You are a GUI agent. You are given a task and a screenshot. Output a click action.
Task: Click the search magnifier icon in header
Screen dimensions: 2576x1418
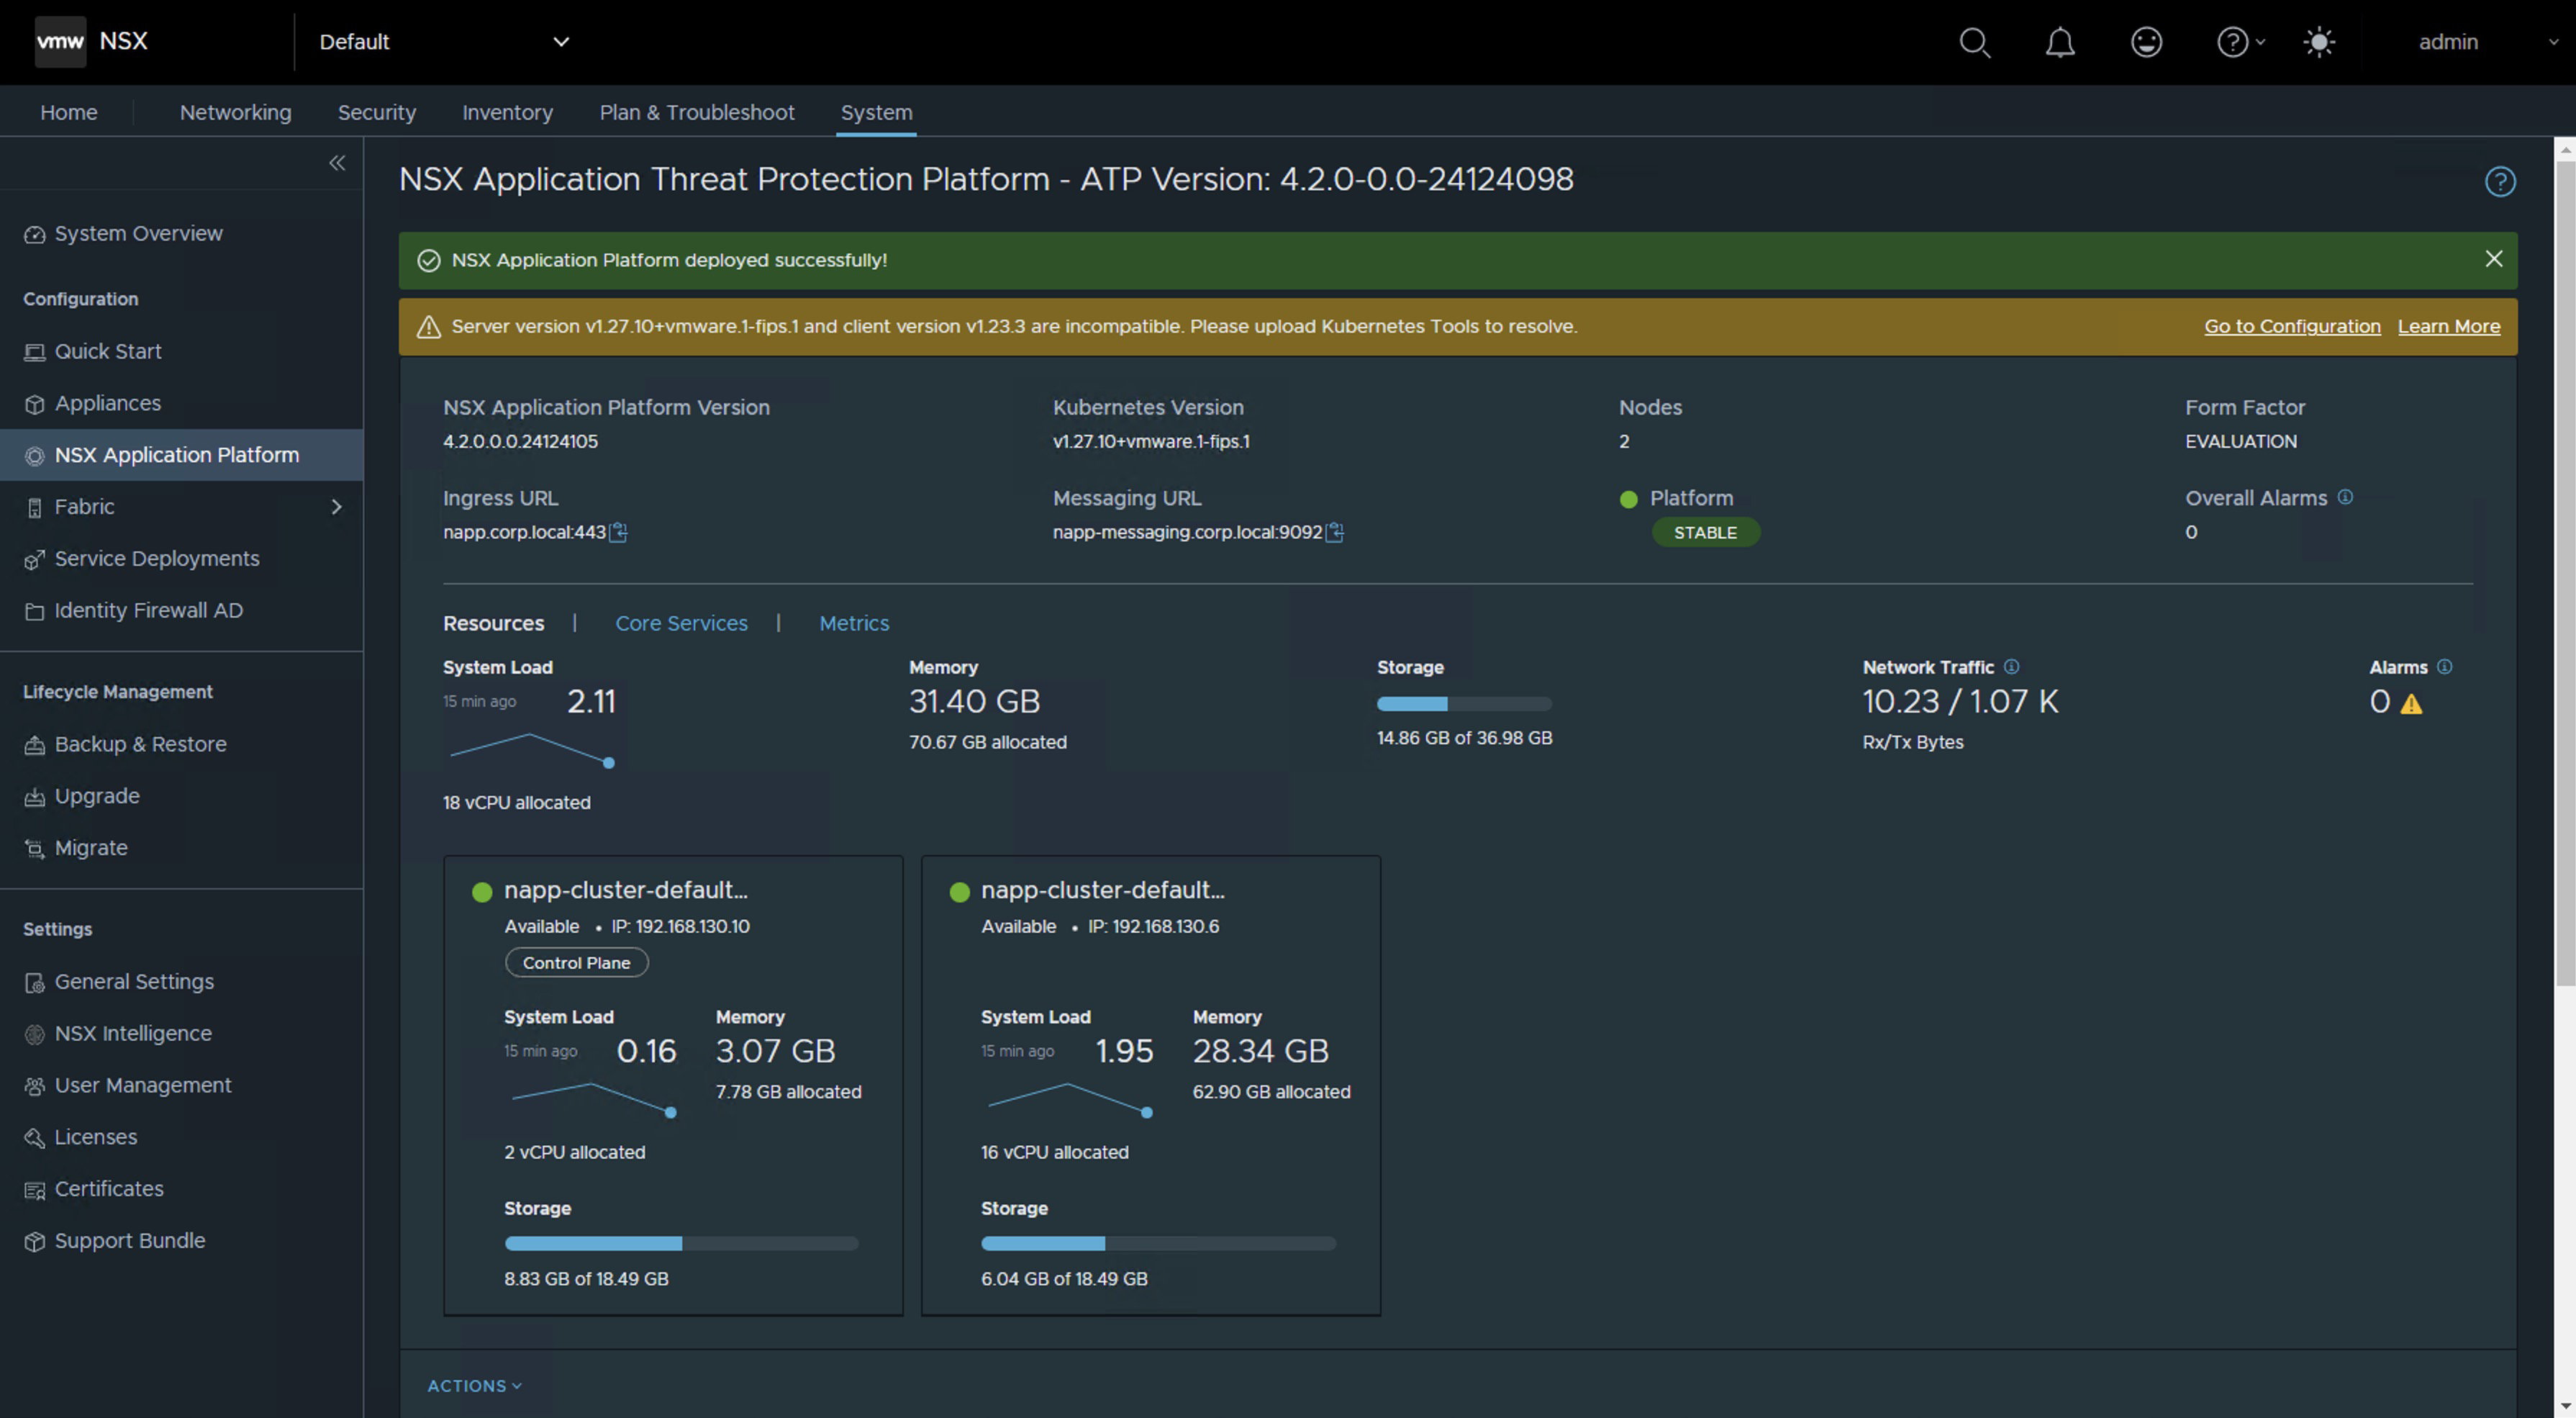pyautogui.click(x=1974, y=42)
